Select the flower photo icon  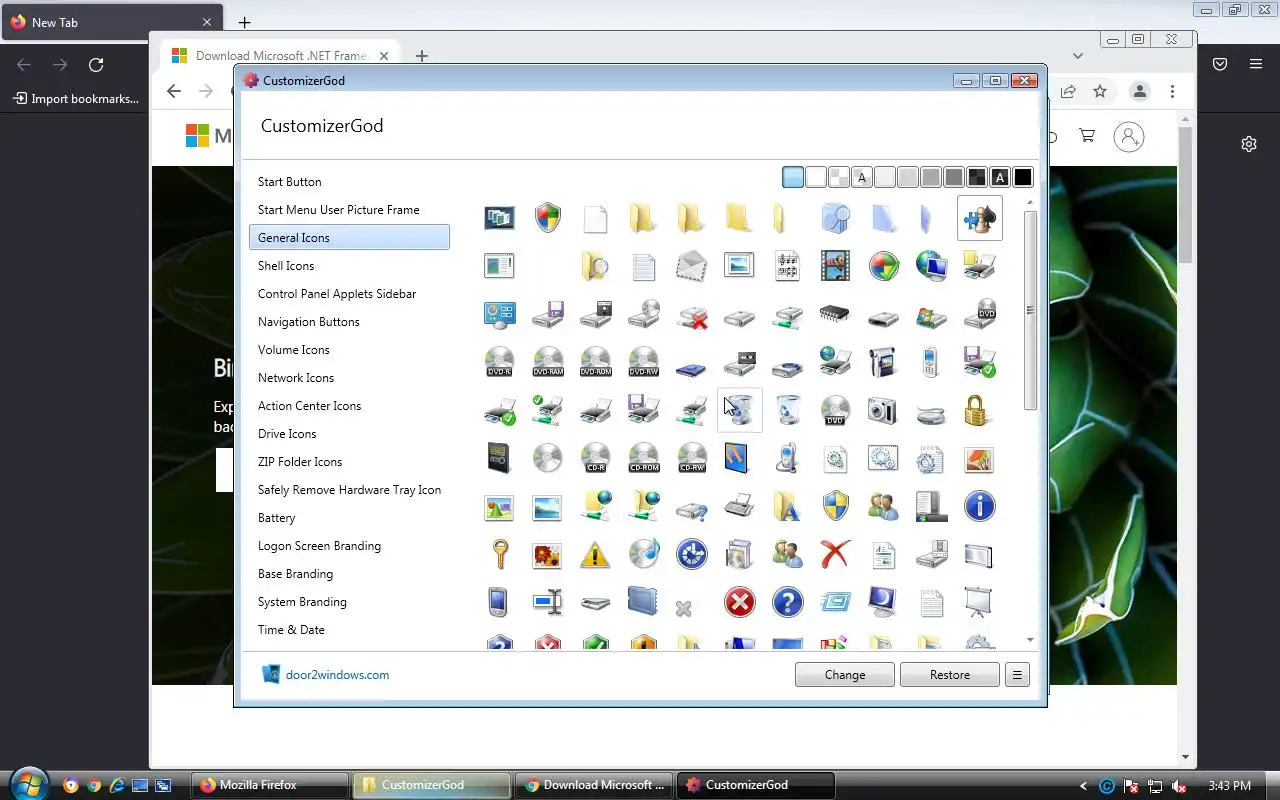(547, 554)
